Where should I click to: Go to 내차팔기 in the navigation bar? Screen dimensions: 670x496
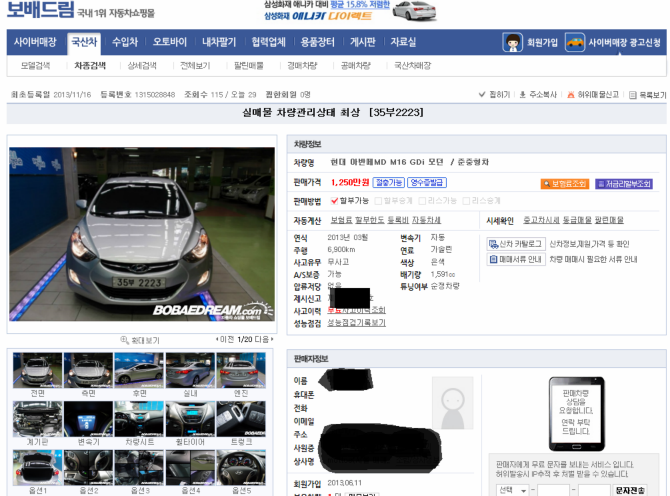(219, 42)
